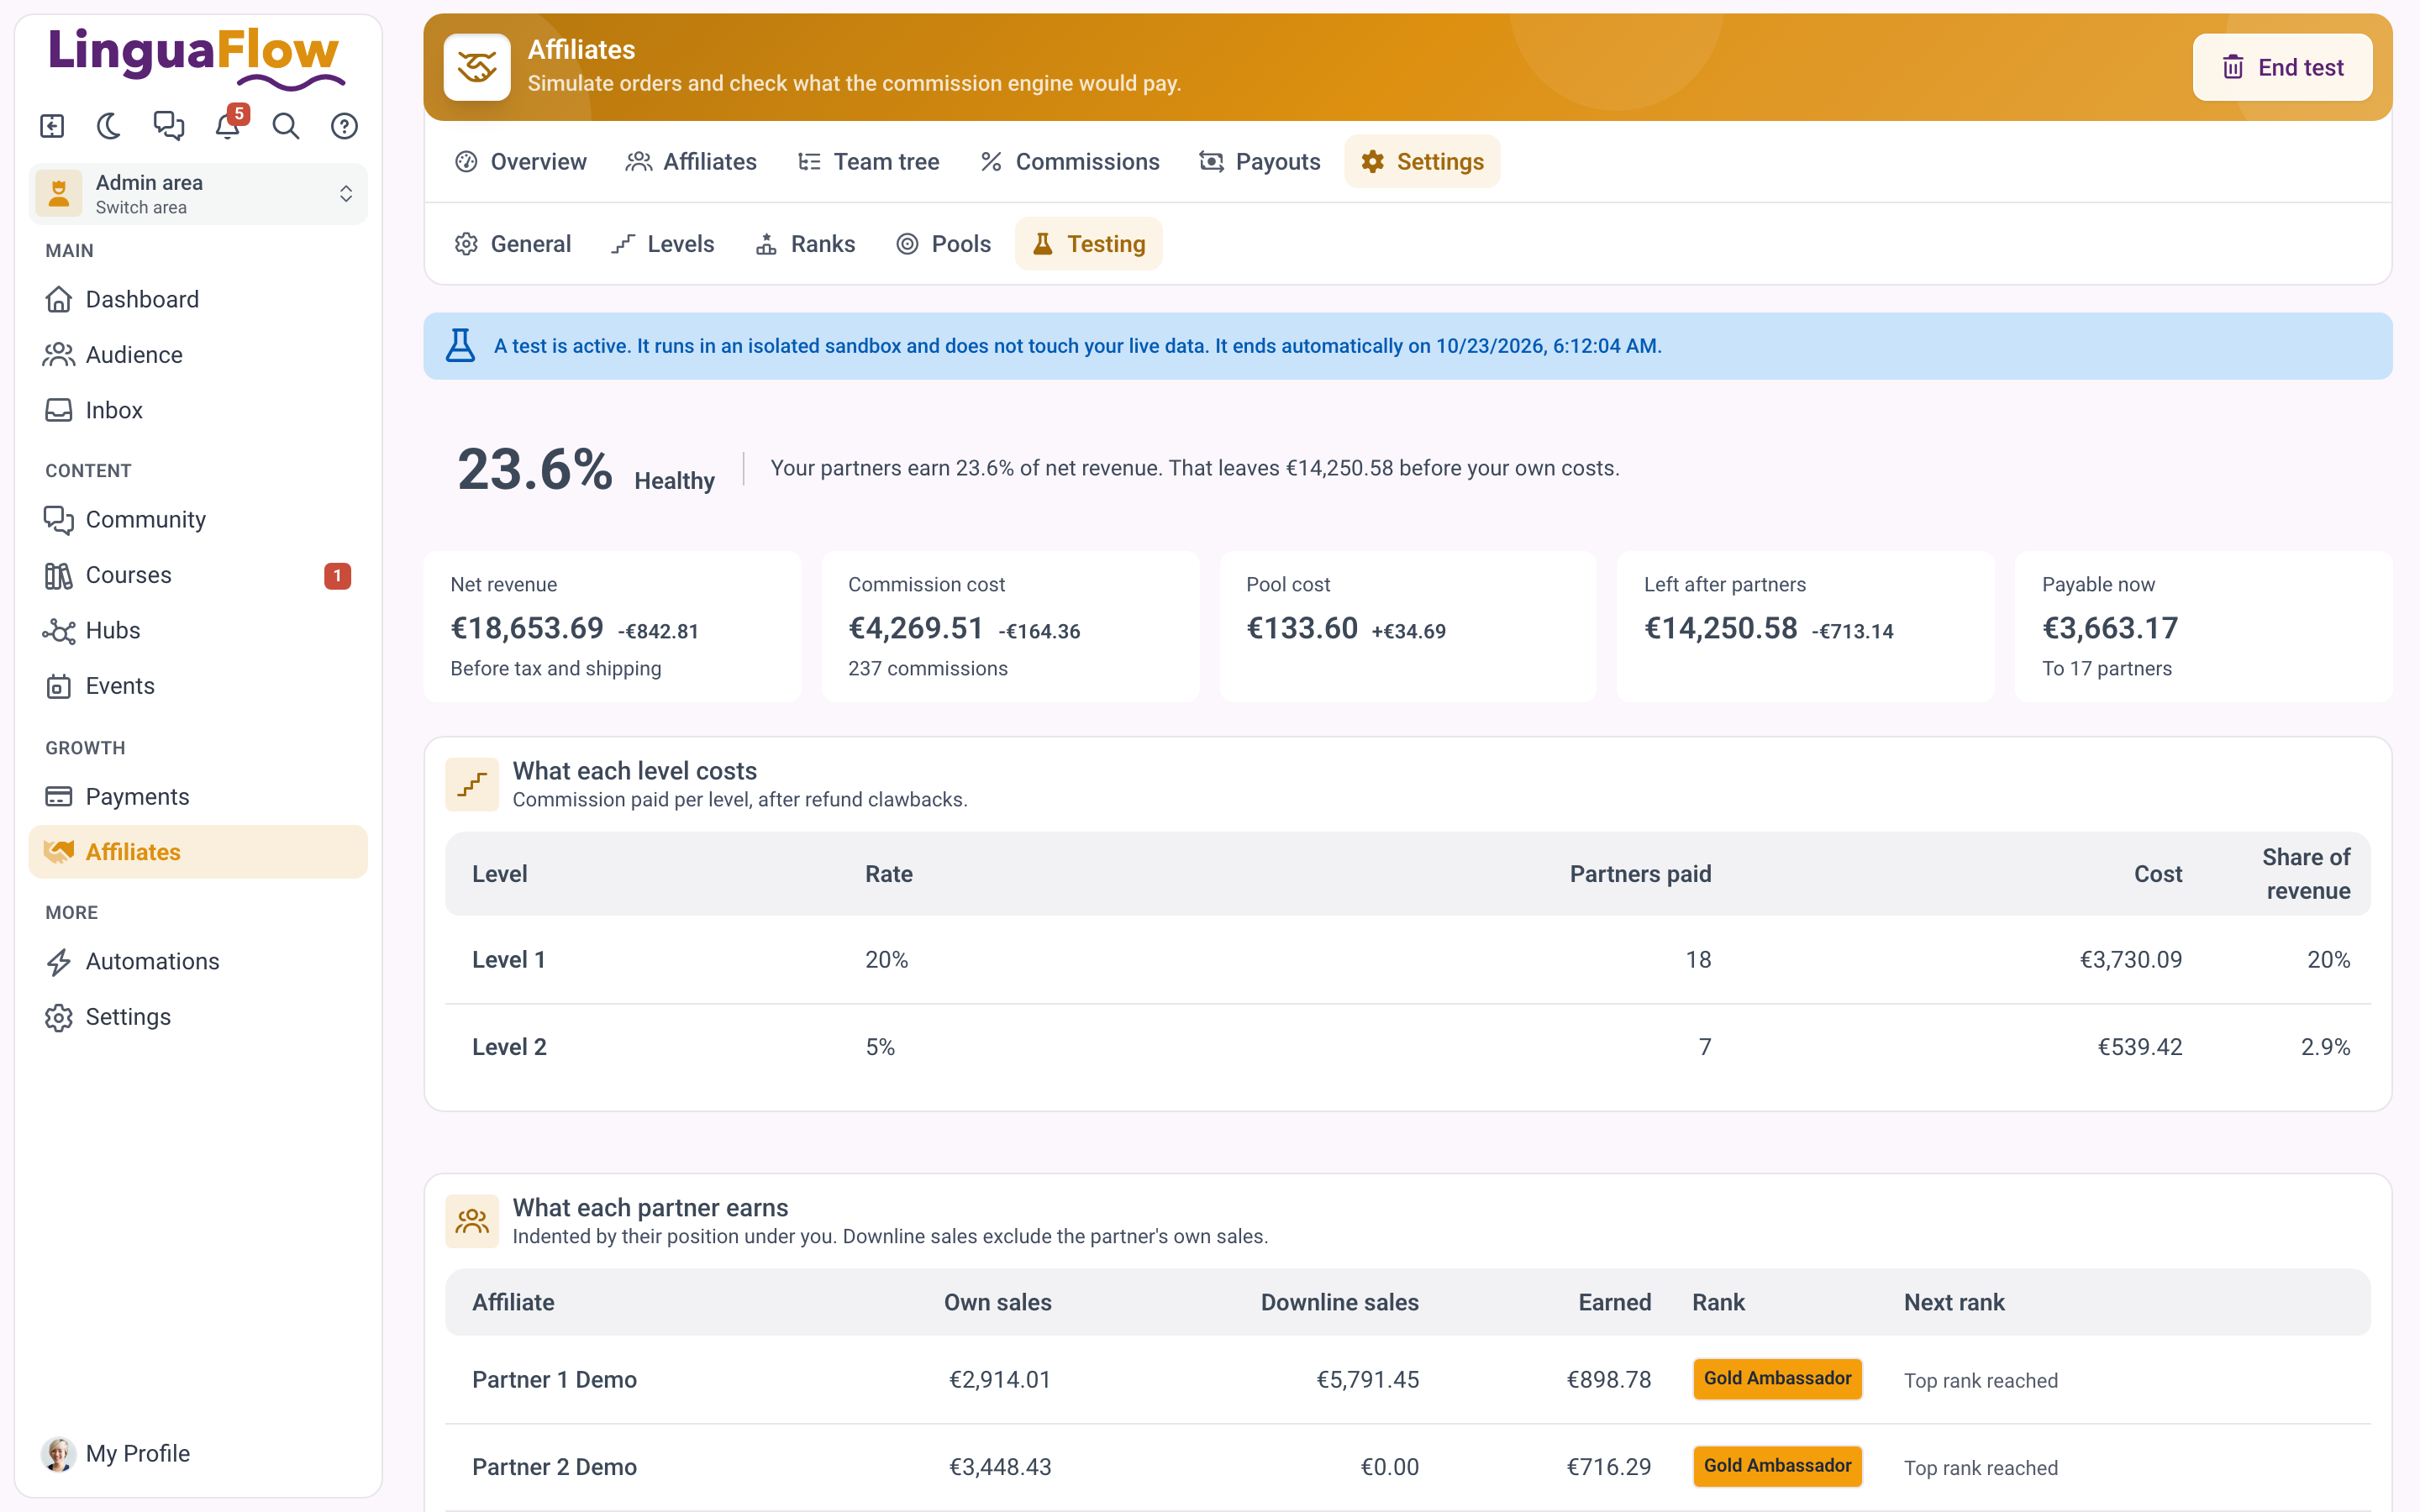This screenshot has width=2420, height=1512.
Task: Click the Level 1 row label
Action: [x=509, y=960]
